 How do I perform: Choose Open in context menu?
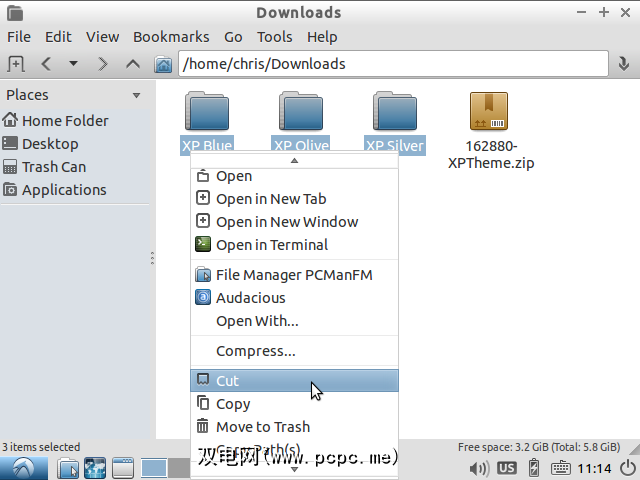tap(294, 176)
